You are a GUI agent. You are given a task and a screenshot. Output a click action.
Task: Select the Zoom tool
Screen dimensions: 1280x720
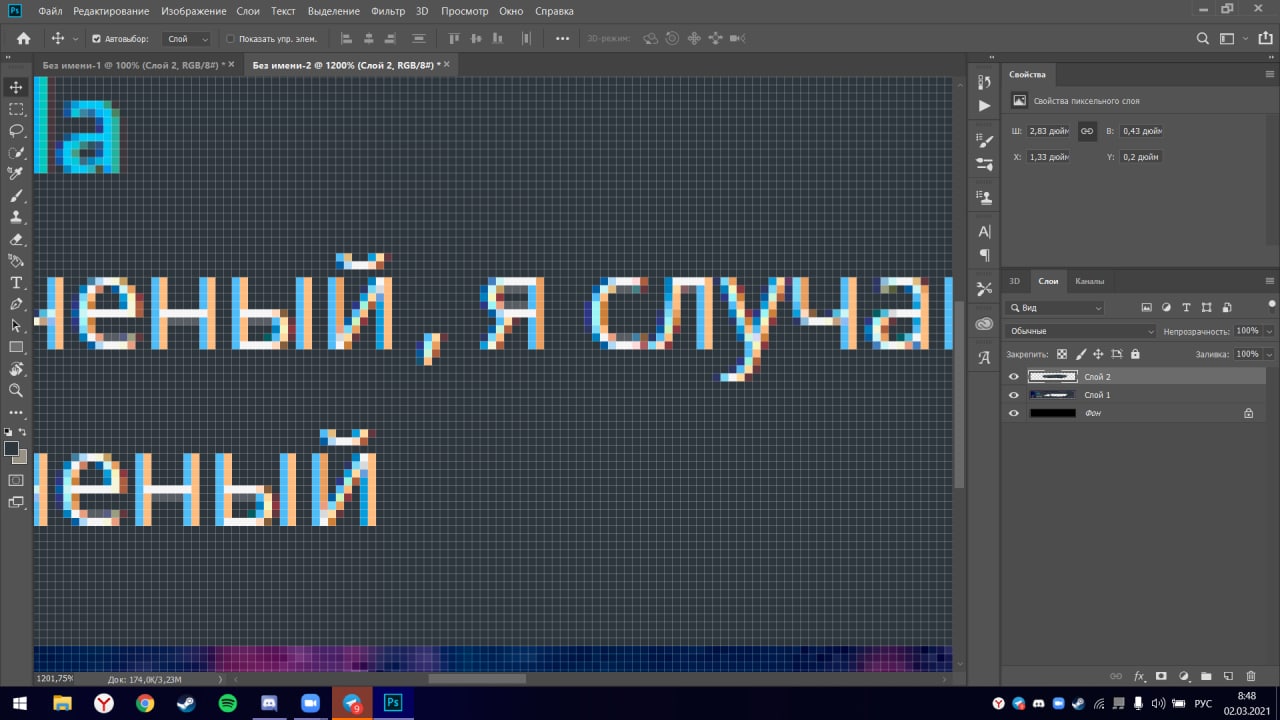tap(16, 390)
